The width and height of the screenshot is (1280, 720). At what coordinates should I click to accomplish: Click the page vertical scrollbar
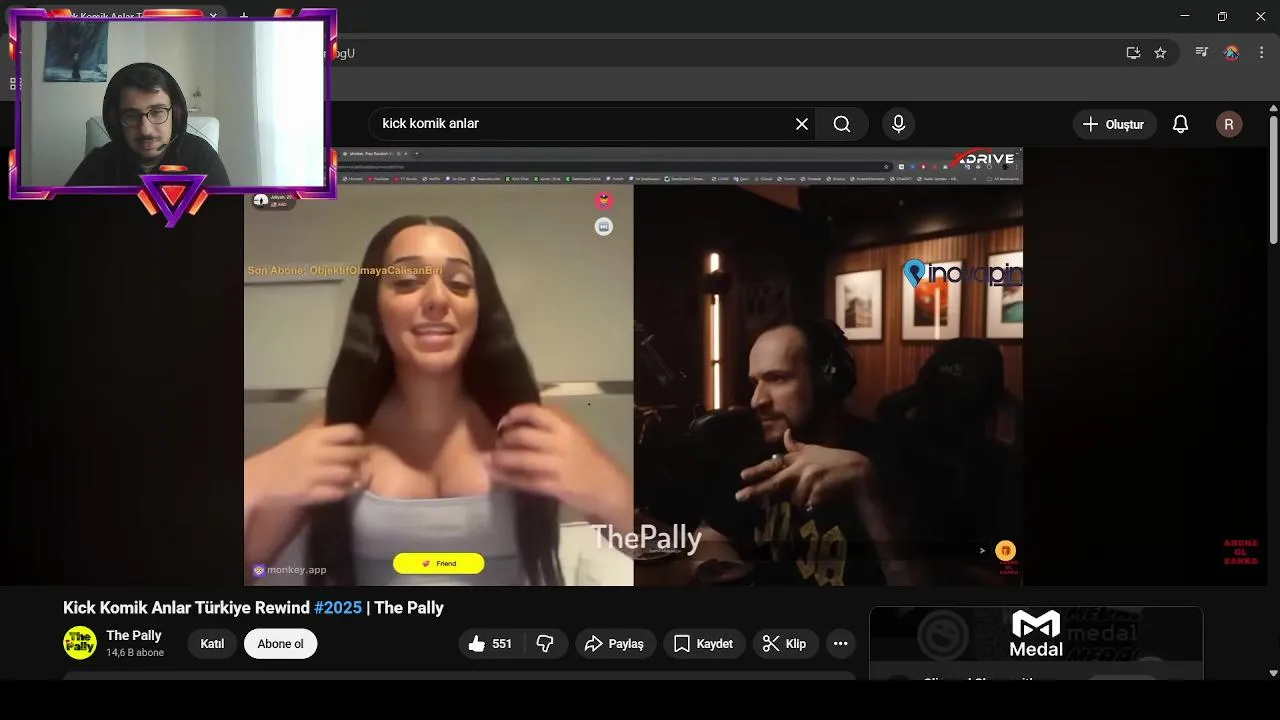(1273, 178)
